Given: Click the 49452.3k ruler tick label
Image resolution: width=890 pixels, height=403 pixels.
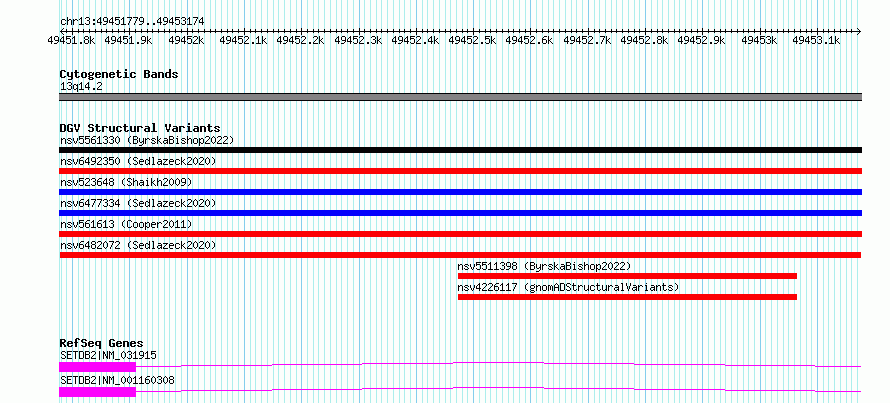Looking at the screenshot, I should click(x=358, y=40).
